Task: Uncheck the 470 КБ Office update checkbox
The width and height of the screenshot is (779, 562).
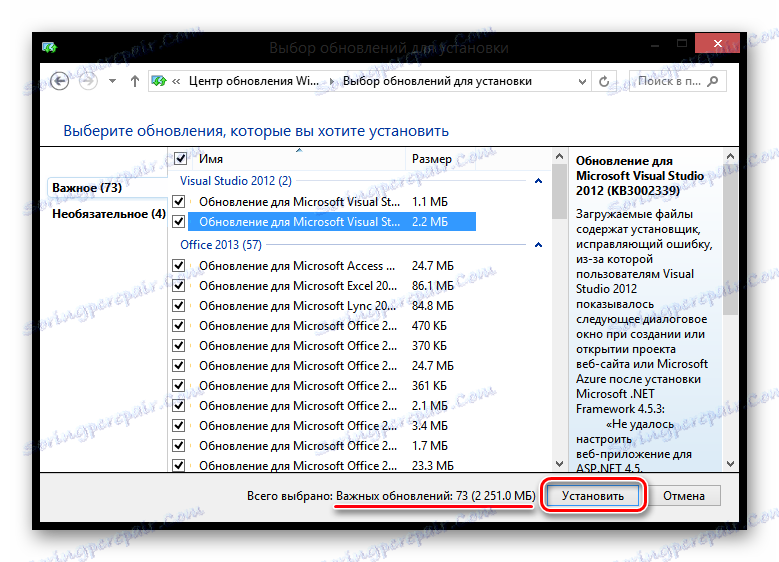Action: [178, 325]
